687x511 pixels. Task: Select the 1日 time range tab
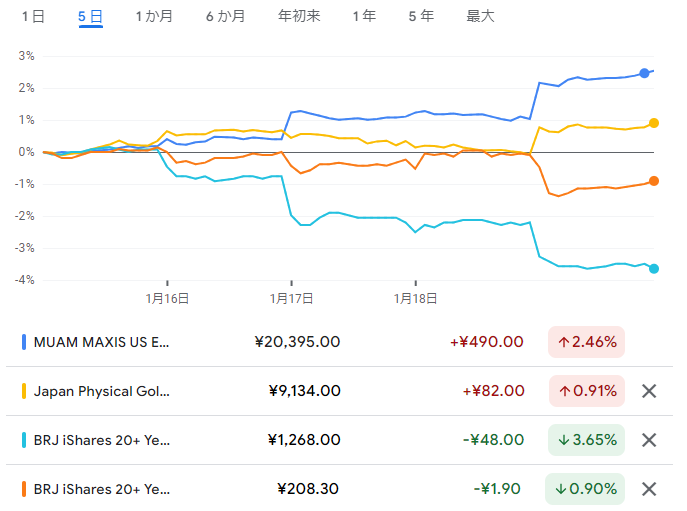click(x=33, y=16)
